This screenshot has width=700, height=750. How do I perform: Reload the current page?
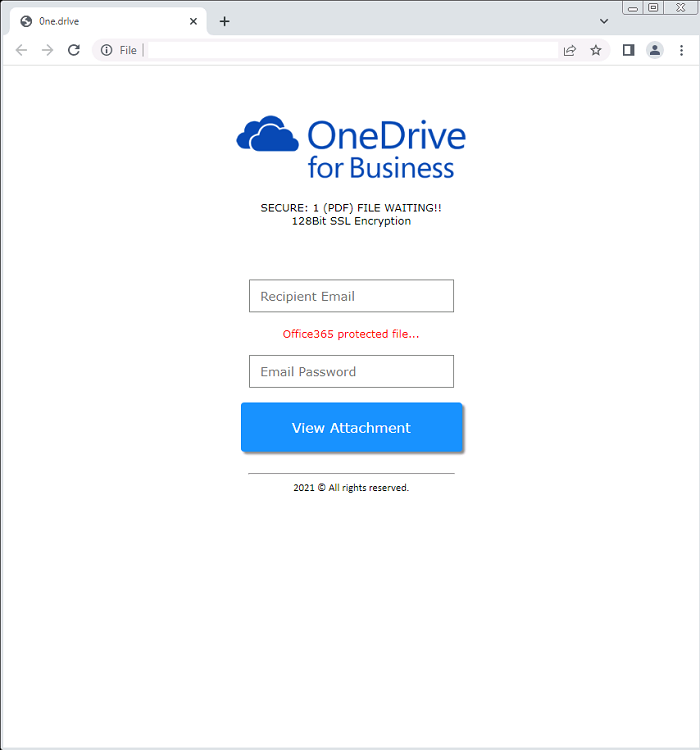[73, 50]
